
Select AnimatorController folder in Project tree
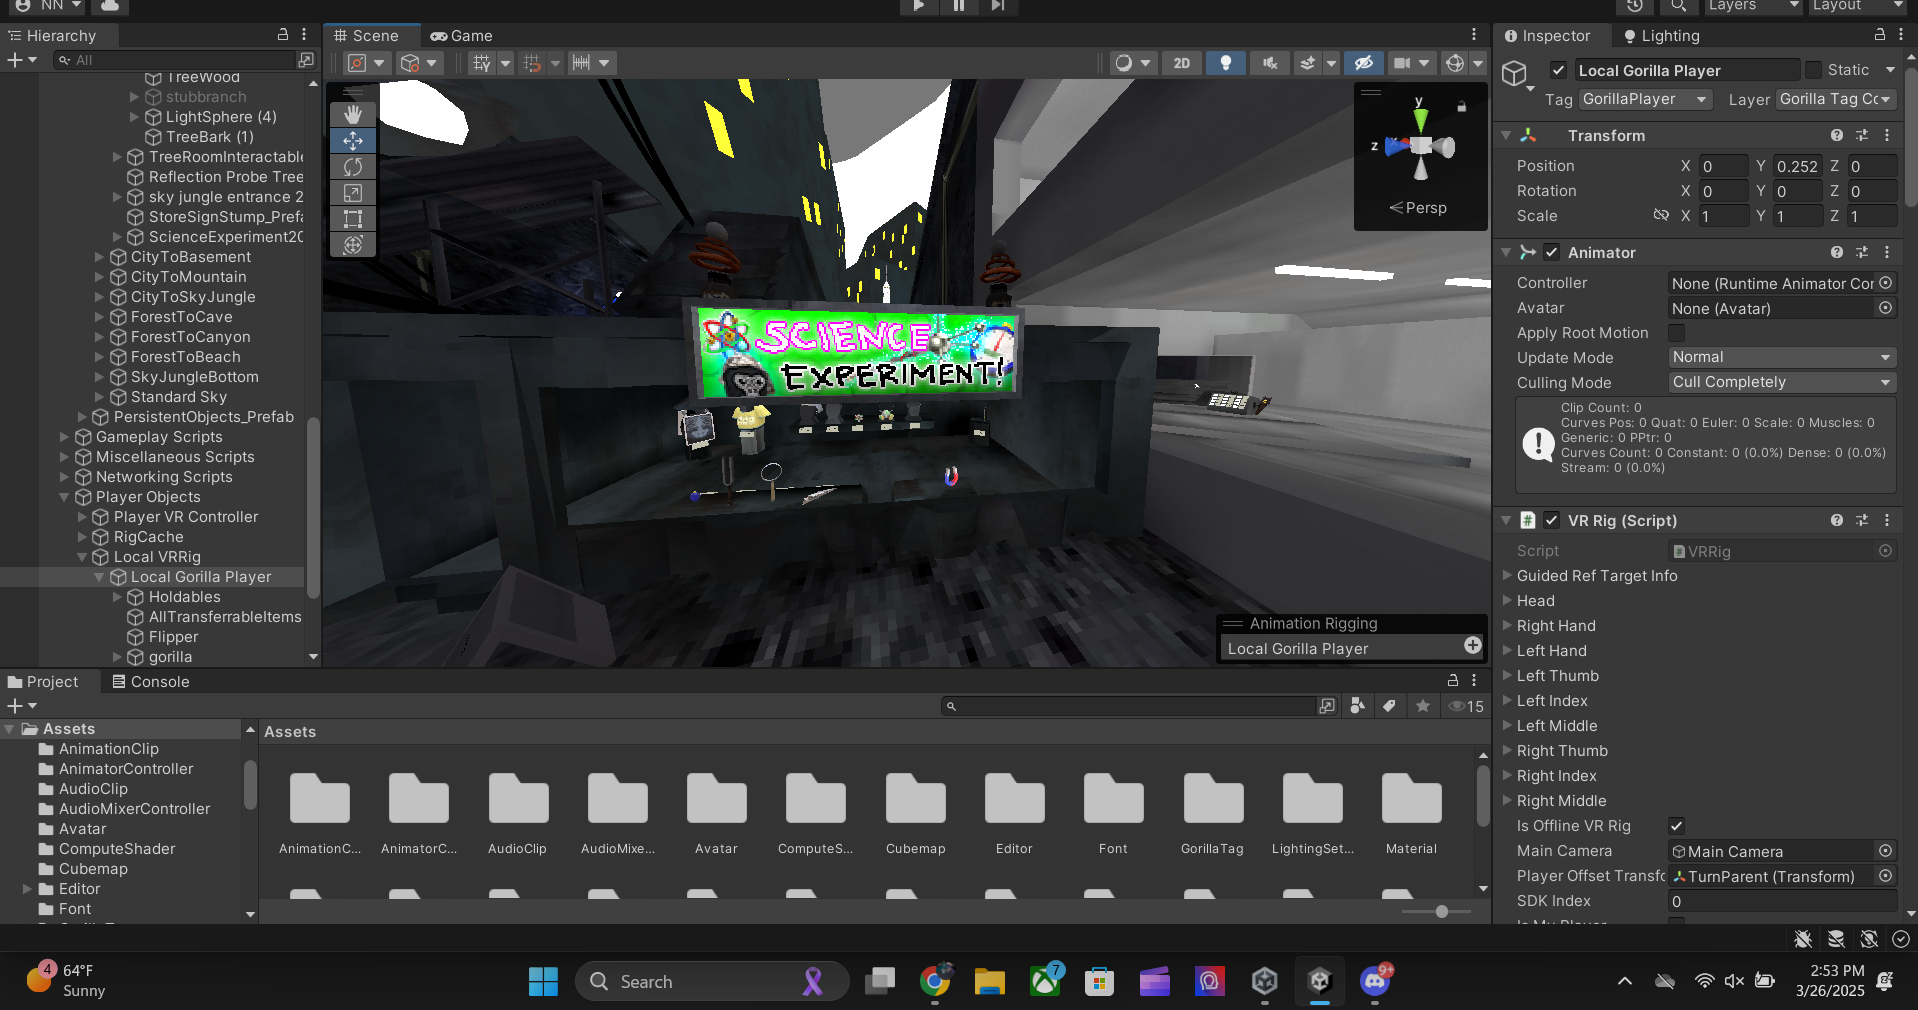tap(126, 769)
